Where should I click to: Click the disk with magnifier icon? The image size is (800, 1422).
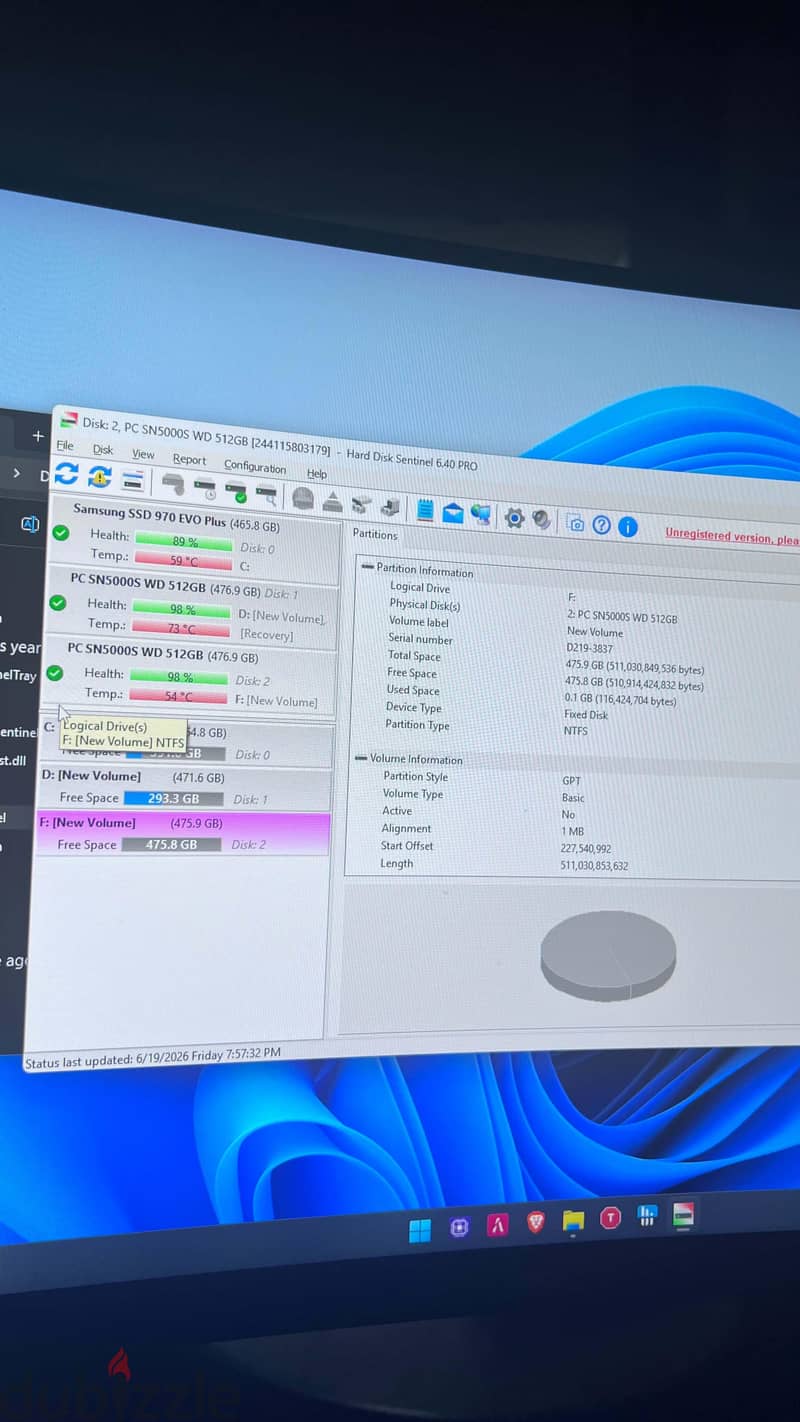click(267, 493)
